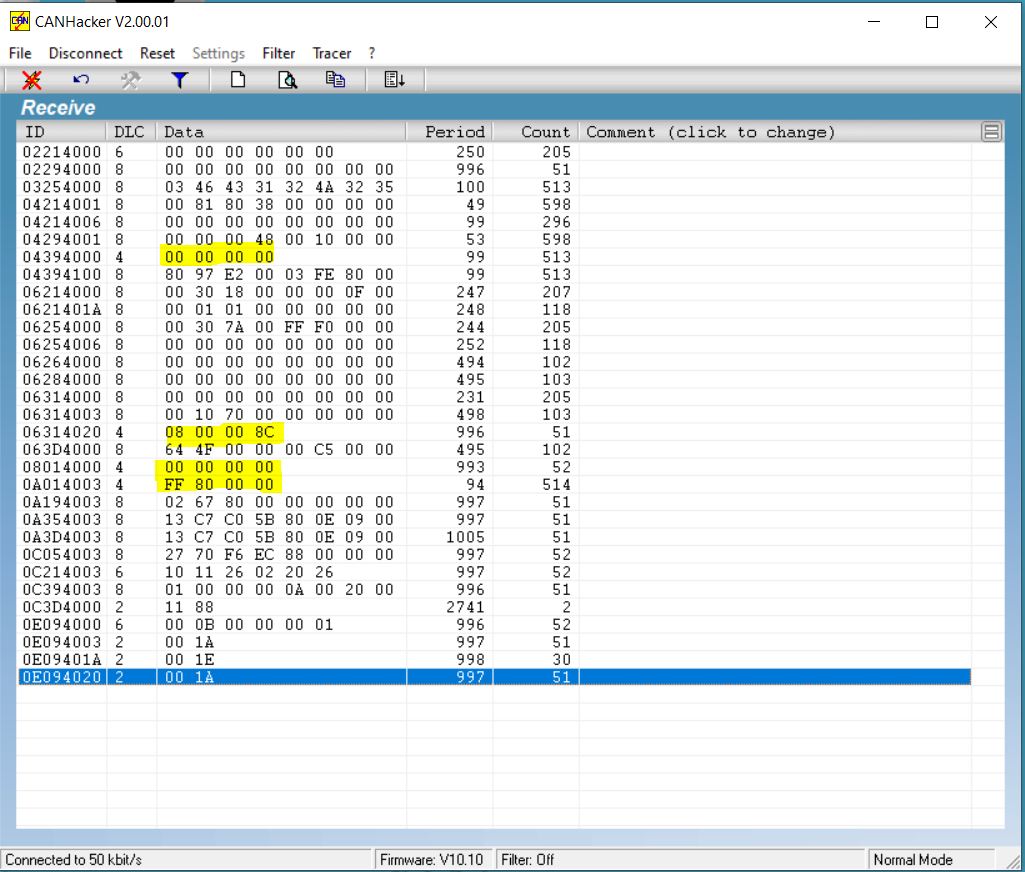Click the Comment (click to change) header
The image size is (1025, 872).
pos(711,132)
